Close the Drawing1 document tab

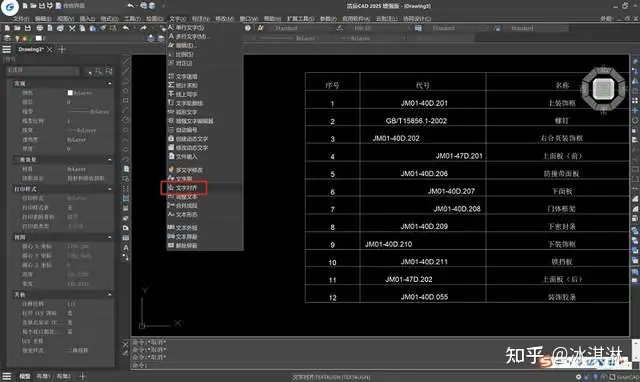(49, 49)
